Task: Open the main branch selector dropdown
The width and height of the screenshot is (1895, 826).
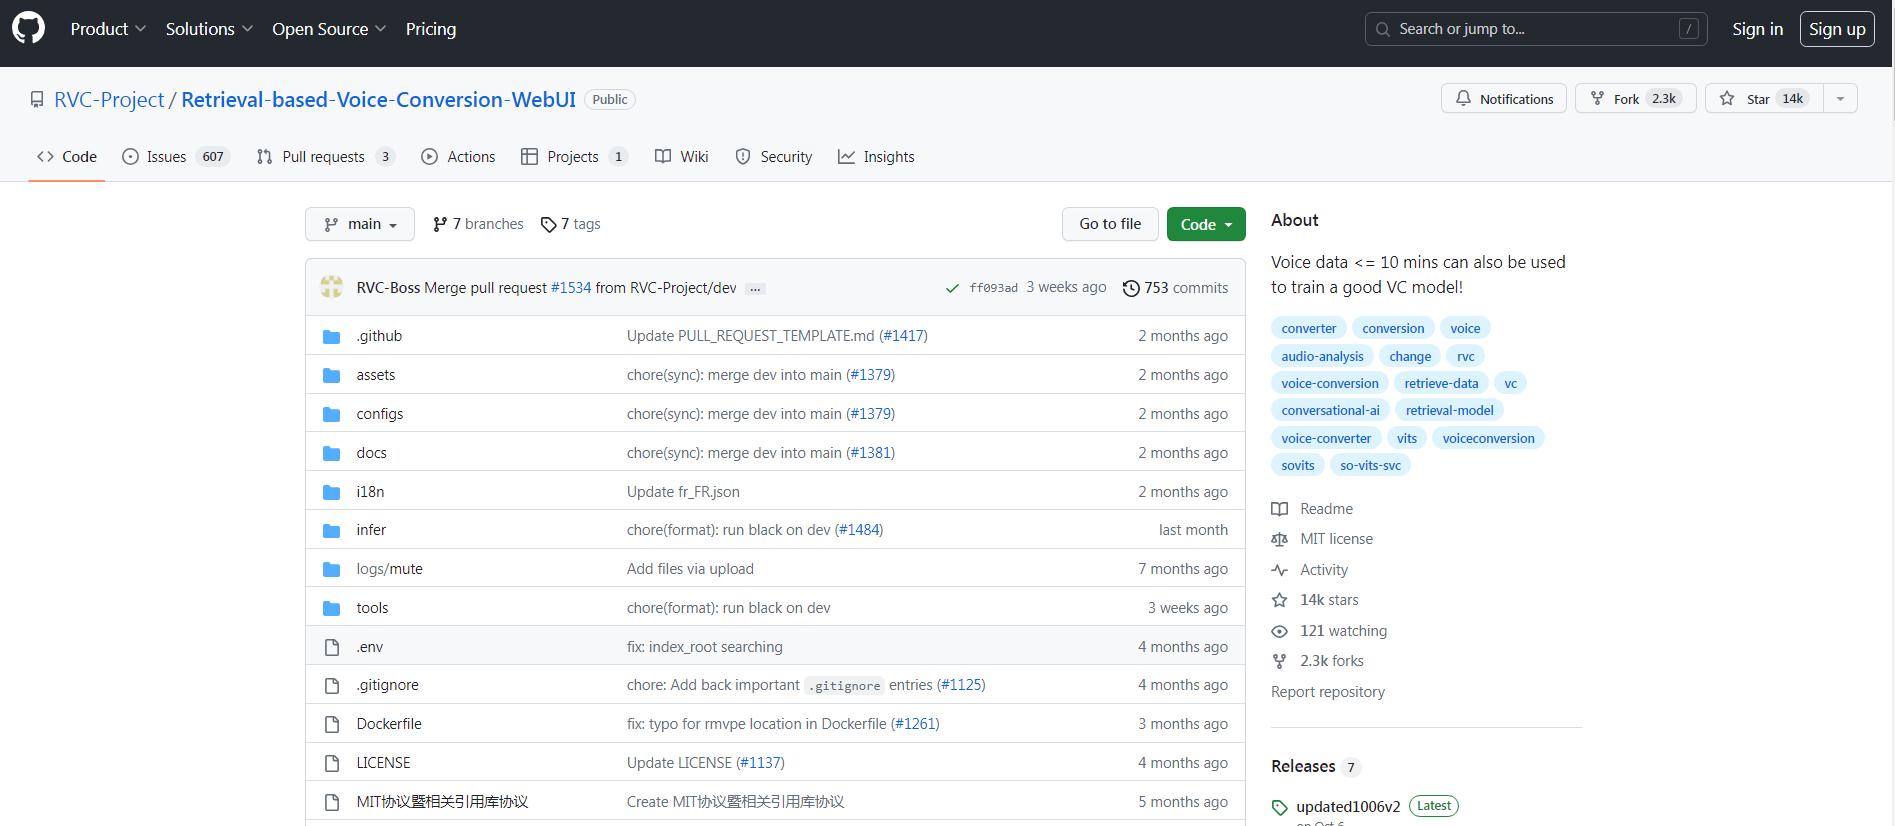Action: [360, 224]
